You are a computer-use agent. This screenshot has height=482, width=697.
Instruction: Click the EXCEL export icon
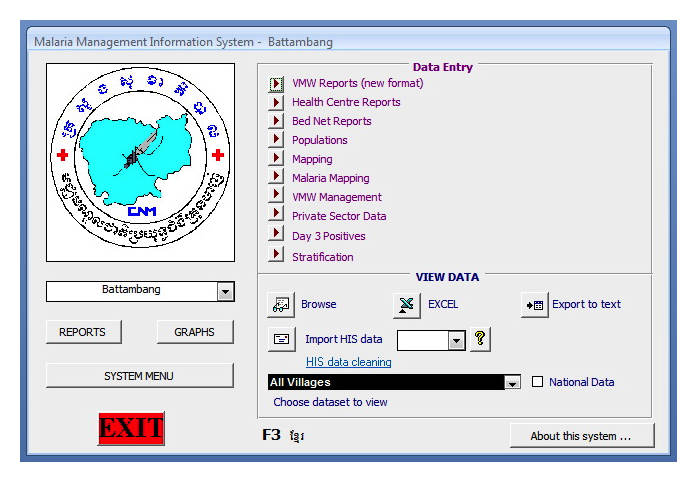pos(405,304)
